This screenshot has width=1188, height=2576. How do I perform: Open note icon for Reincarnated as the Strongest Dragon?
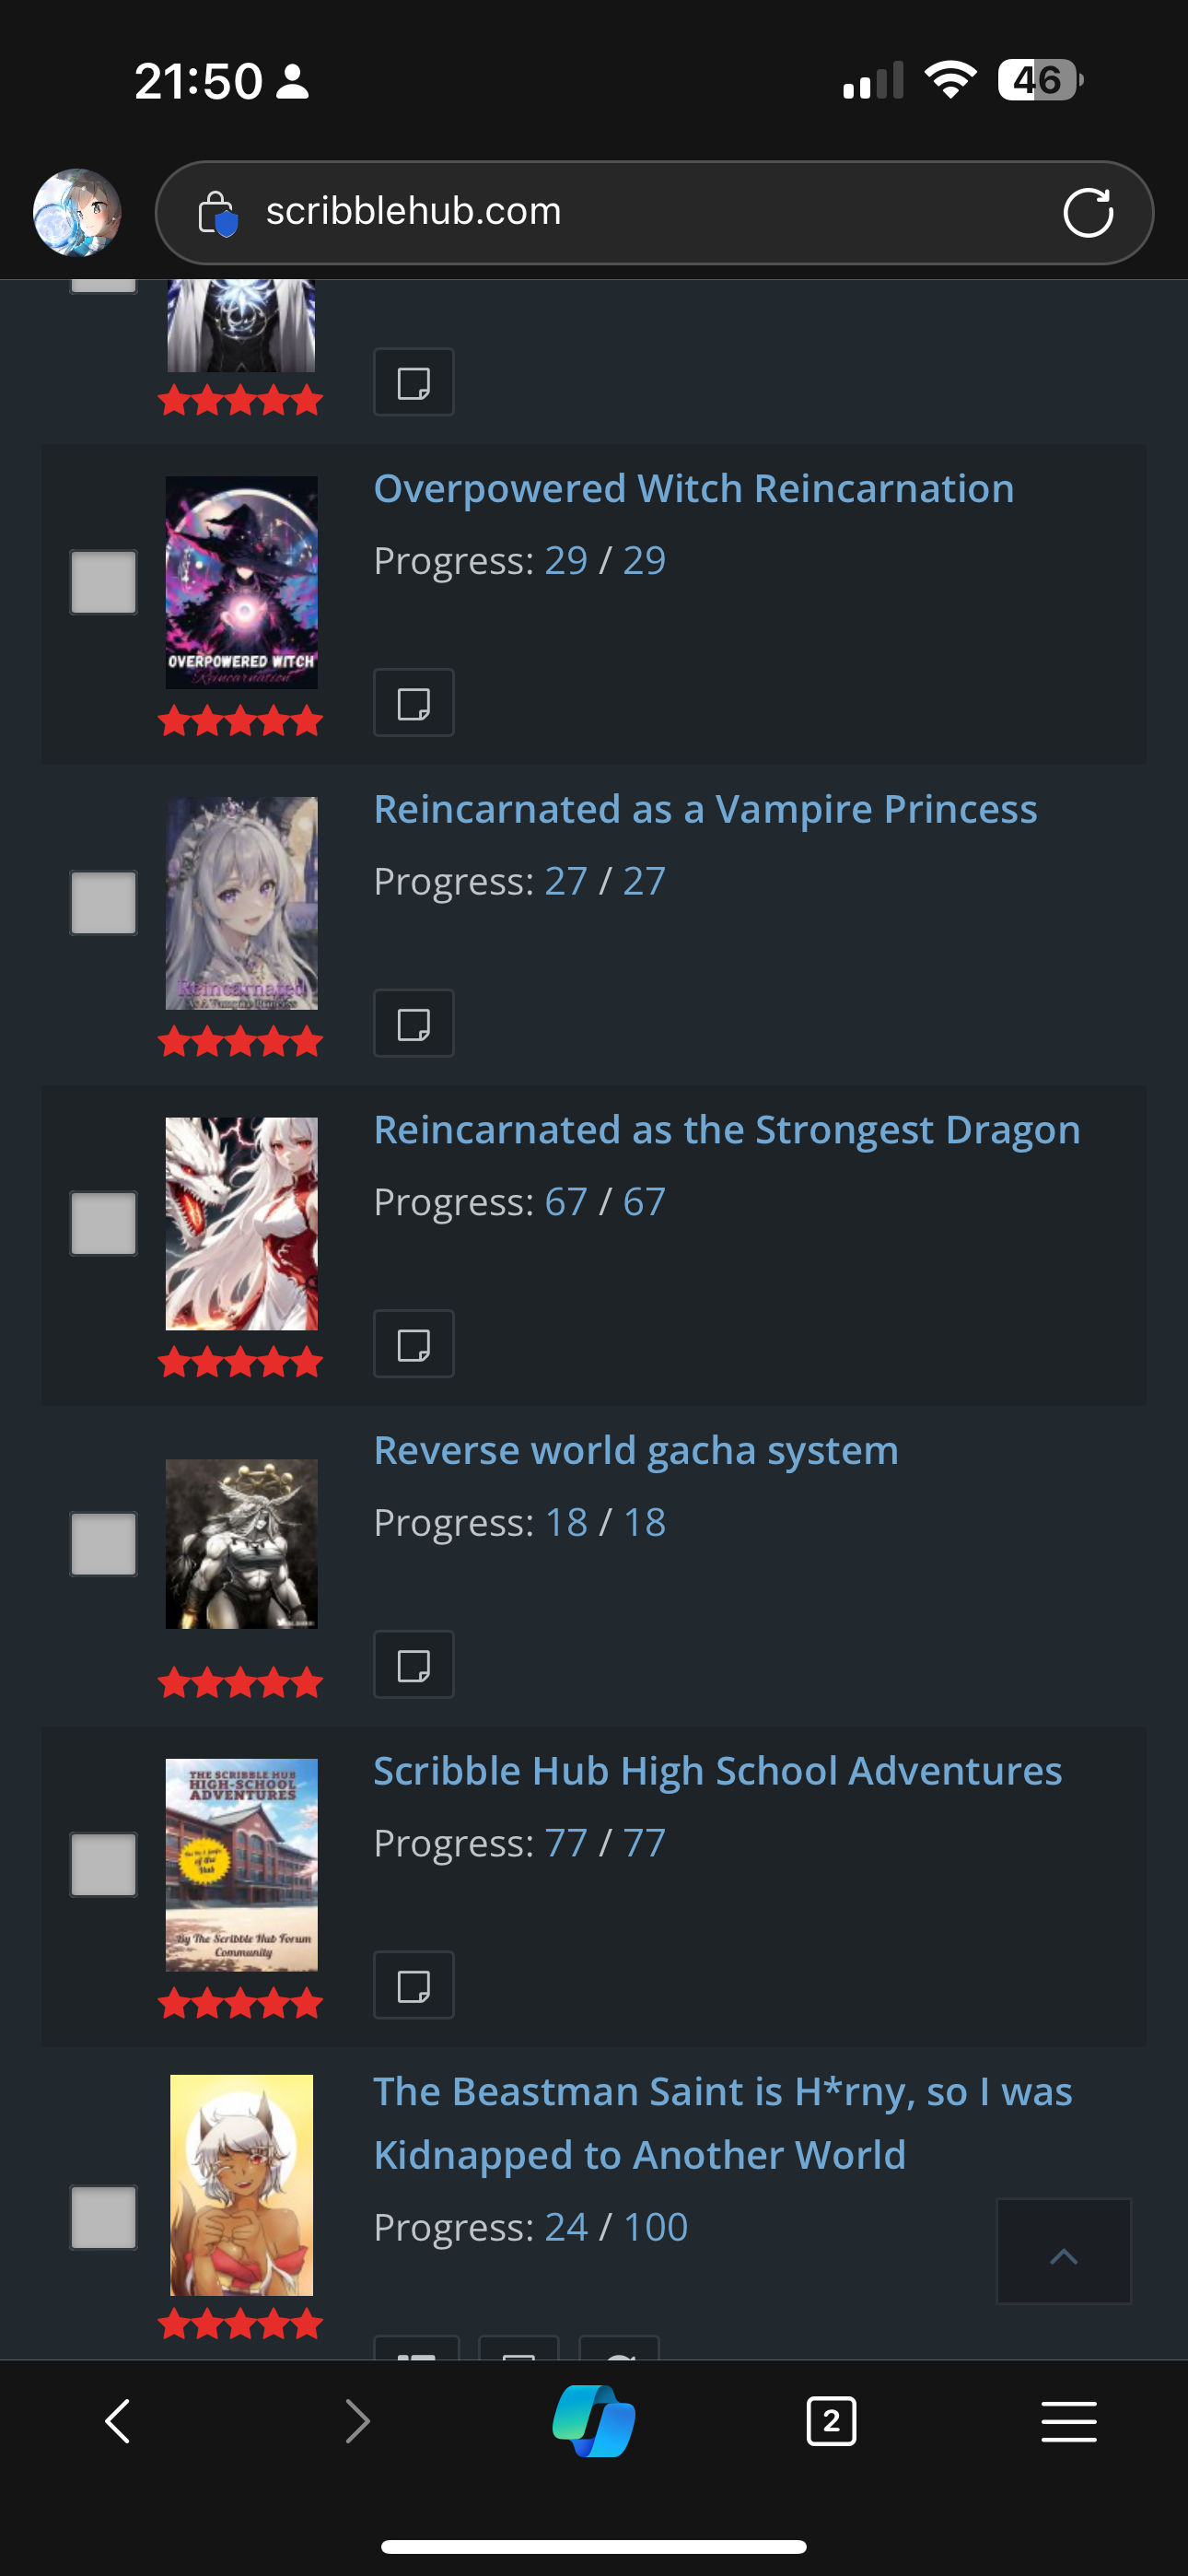413,1343
